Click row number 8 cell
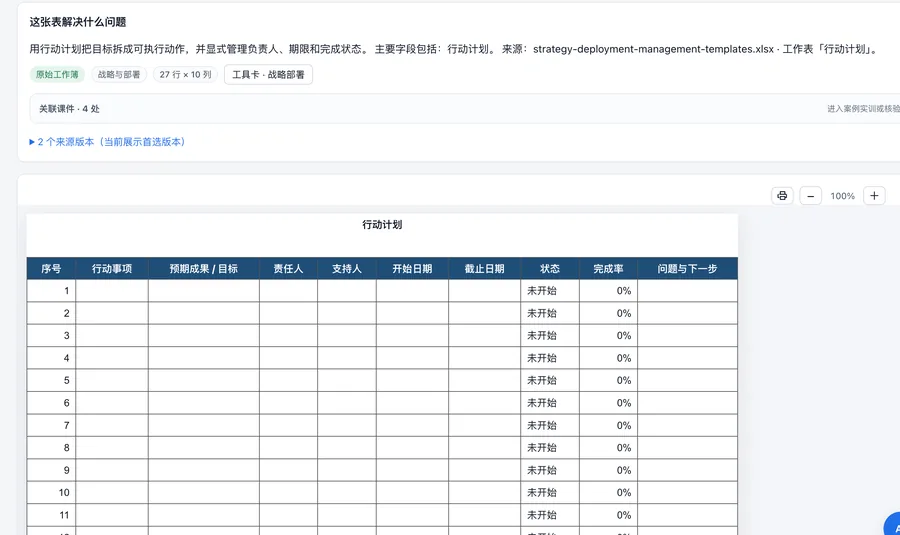The height and width of the screenshot is (535, 900). (51, 448)
